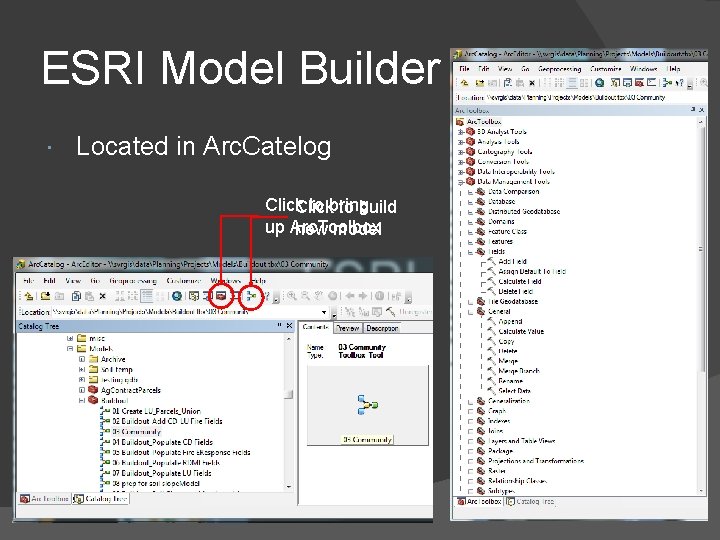Click Copy icon in ArcToolbox window toolbar
720x540 pixels.
click(x=507, y=83)
